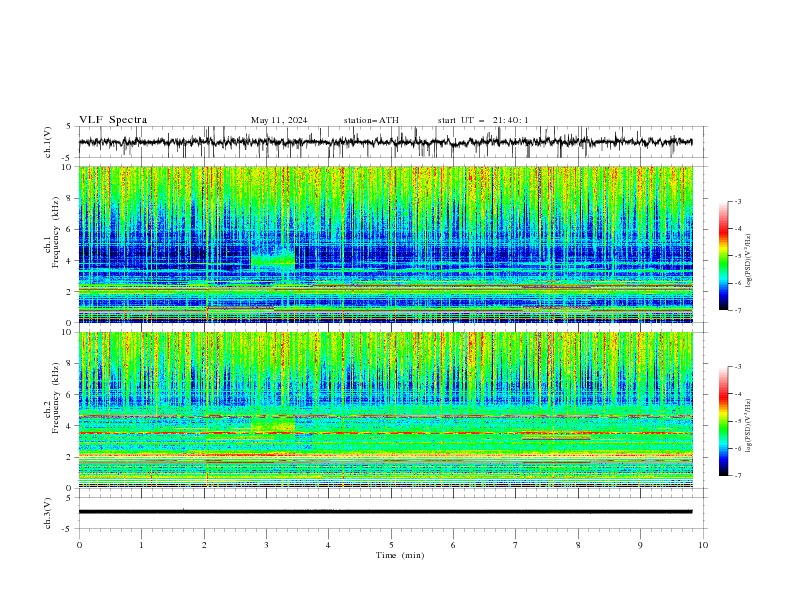Click the "Time (min)" axis label
This screenshot has height=612, width=792.
(400, 555)
